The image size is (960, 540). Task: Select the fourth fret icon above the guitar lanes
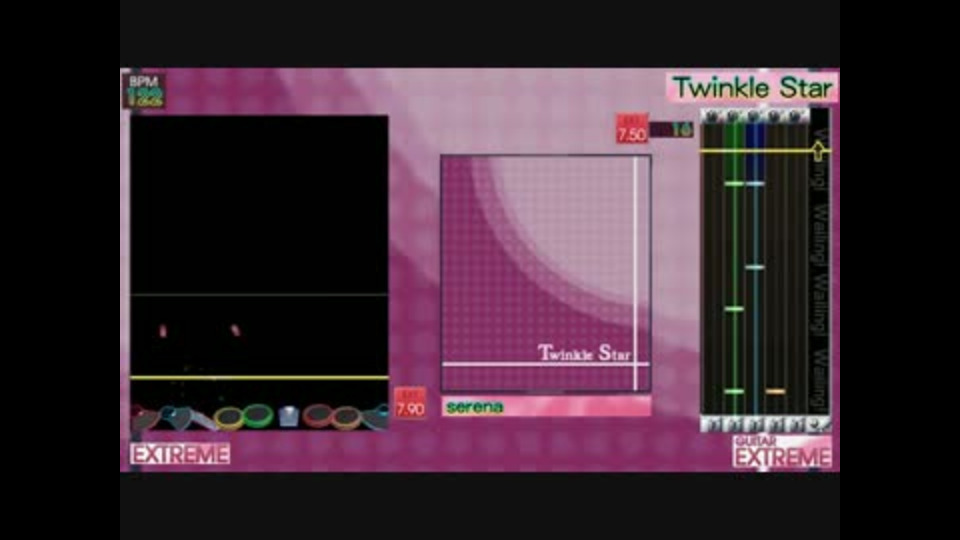(x=774, y=116)
